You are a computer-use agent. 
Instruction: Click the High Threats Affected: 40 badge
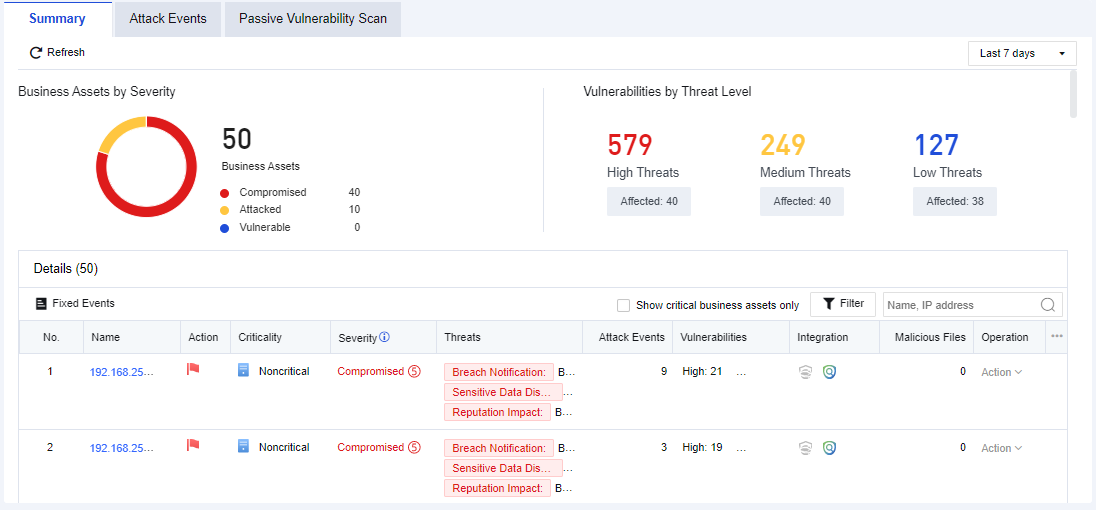(x=649, y=201)
